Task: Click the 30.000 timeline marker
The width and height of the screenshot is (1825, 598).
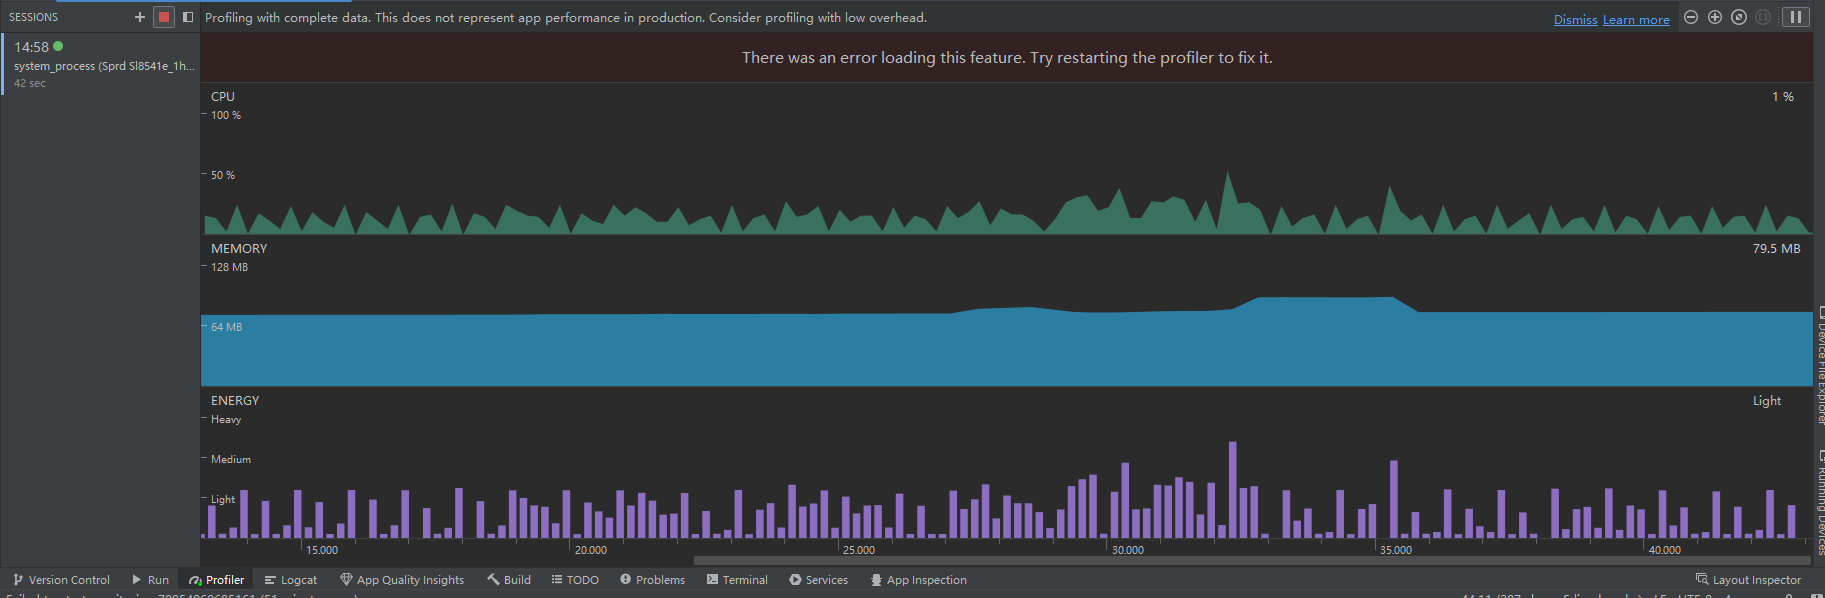Action: (1128, 550)
